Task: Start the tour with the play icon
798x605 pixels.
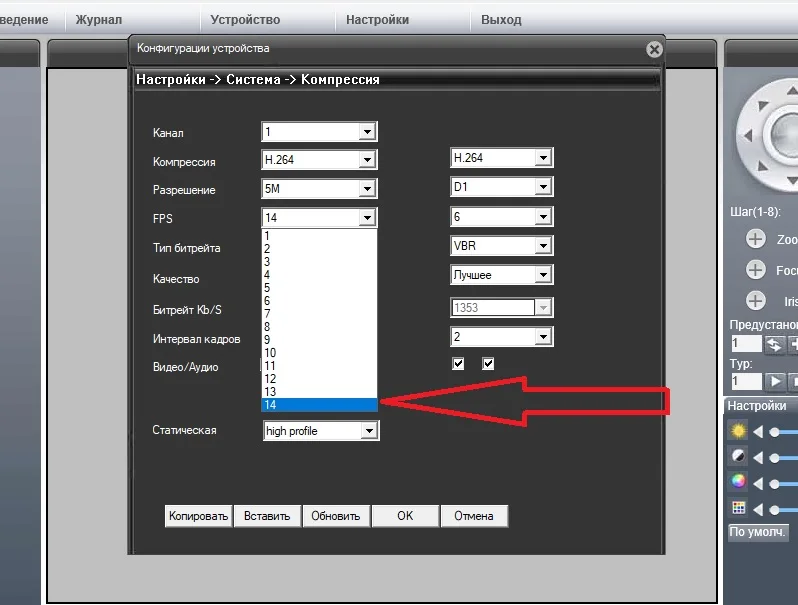Action: click(775, 381)
